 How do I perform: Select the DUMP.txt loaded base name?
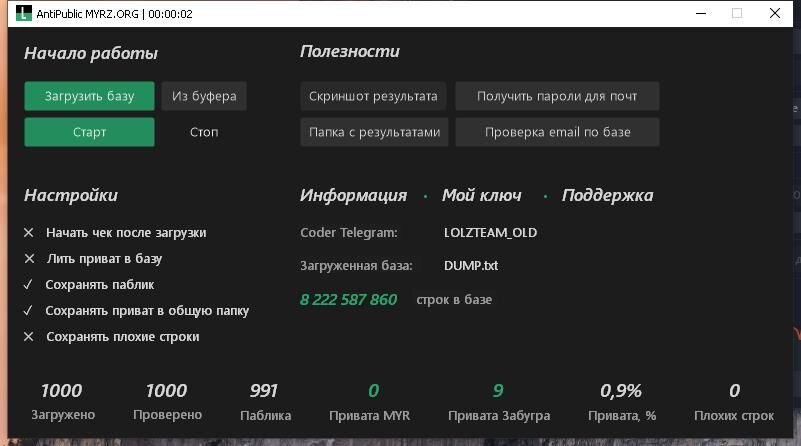[470, 266]
